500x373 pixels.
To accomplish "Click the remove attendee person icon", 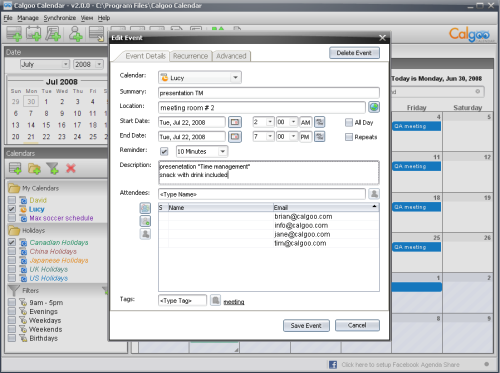I will coord(145,234).
